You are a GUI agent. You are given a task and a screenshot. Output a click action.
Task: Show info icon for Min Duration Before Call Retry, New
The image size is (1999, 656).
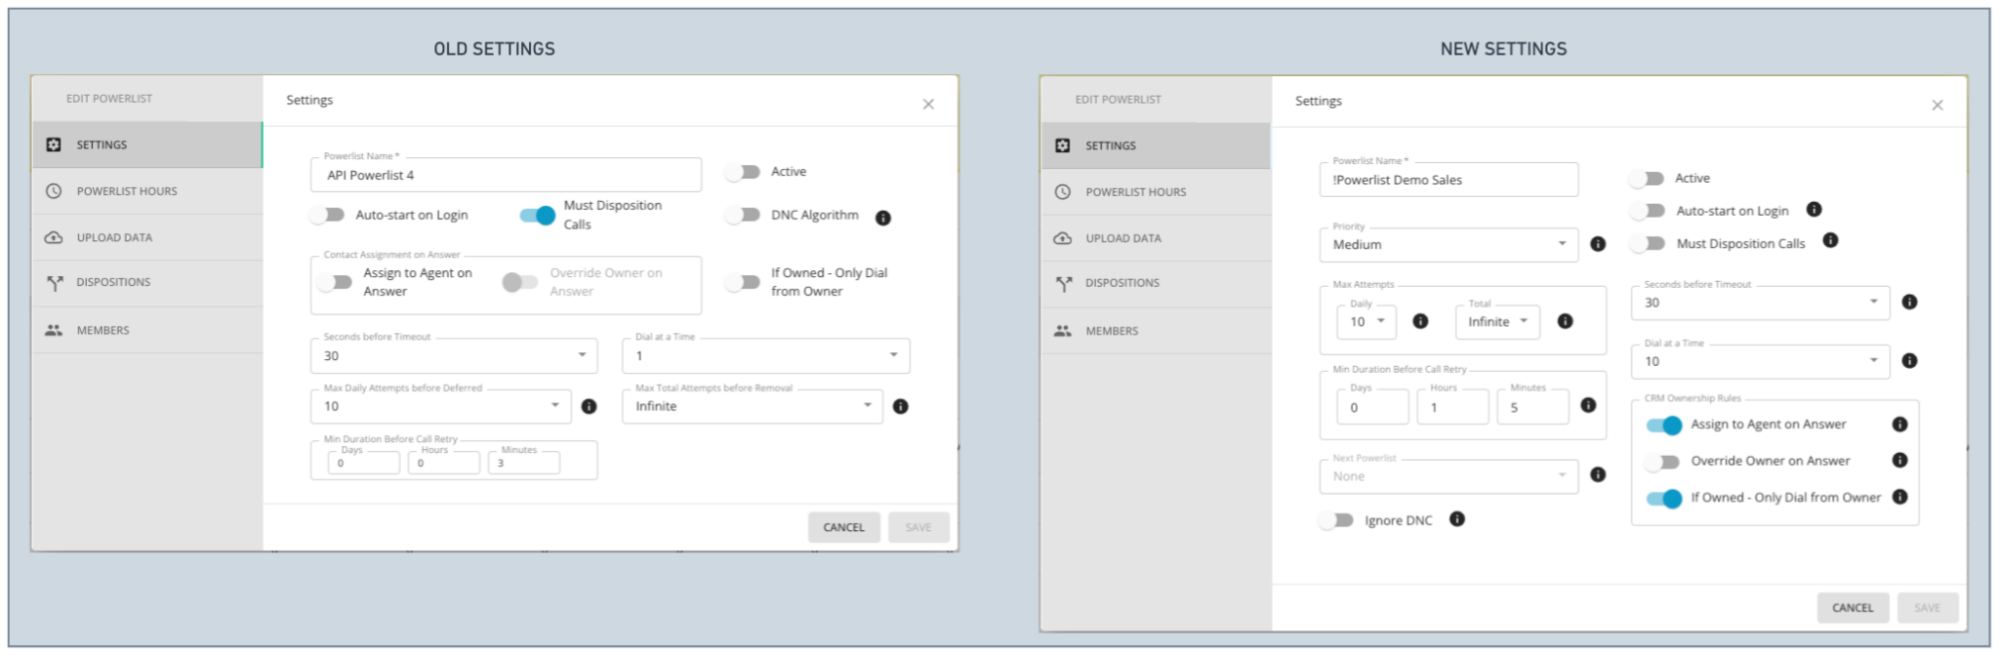click(x=1588, y=405)
